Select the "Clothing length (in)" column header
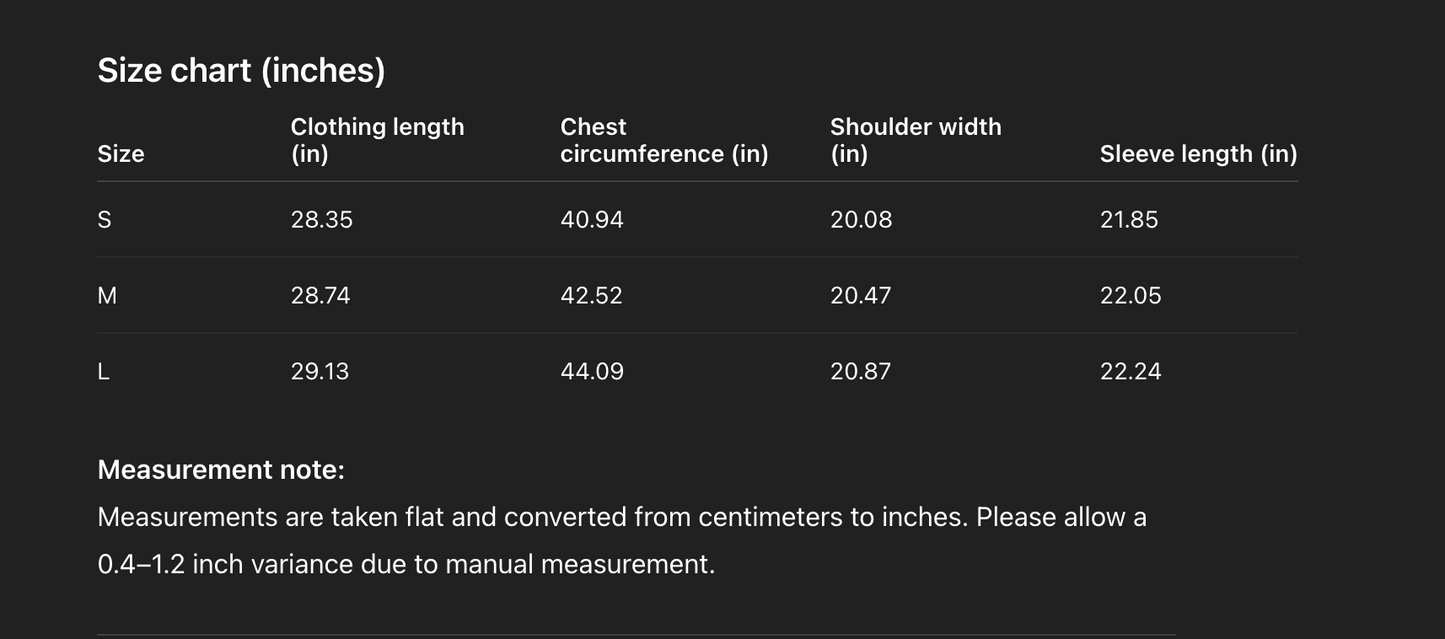The image size is (1445, 639). point(377,140)
